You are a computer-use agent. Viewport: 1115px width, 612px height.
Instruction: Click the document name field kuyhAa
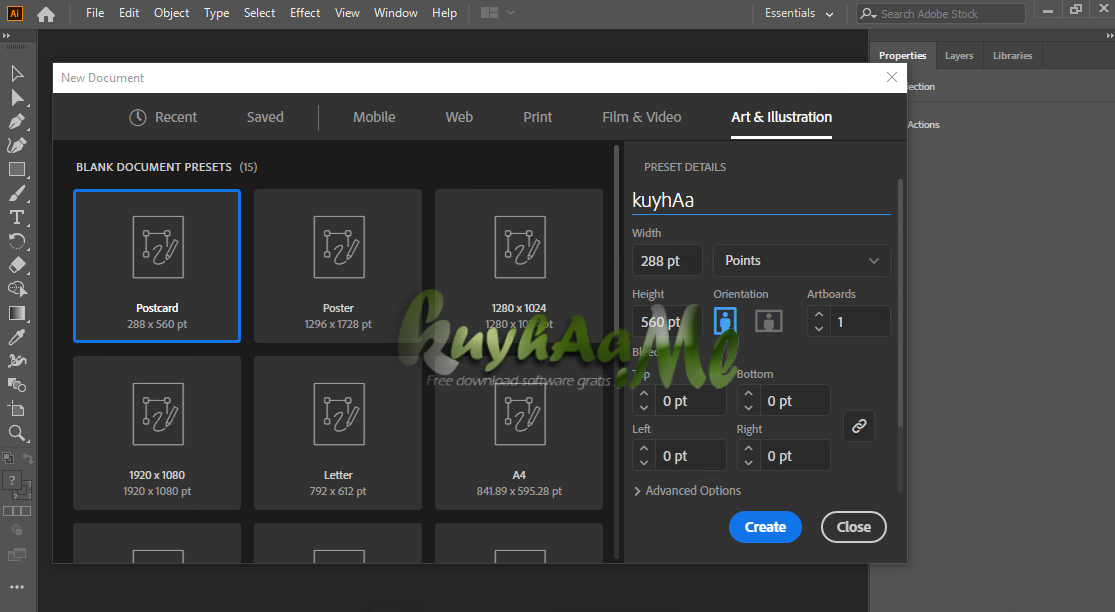point(761,200)
